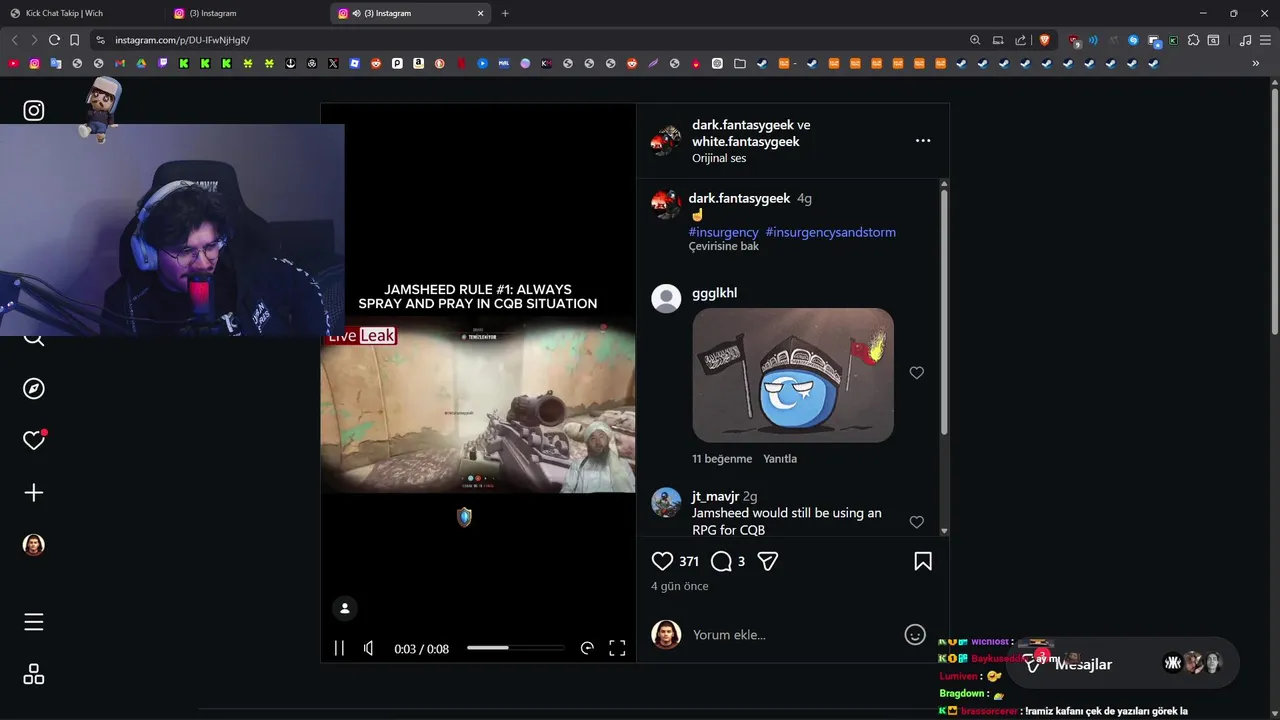Click the Create plus icon in sidebar
This screenshot has width=1280, height=720.
(x=34, y=493)
